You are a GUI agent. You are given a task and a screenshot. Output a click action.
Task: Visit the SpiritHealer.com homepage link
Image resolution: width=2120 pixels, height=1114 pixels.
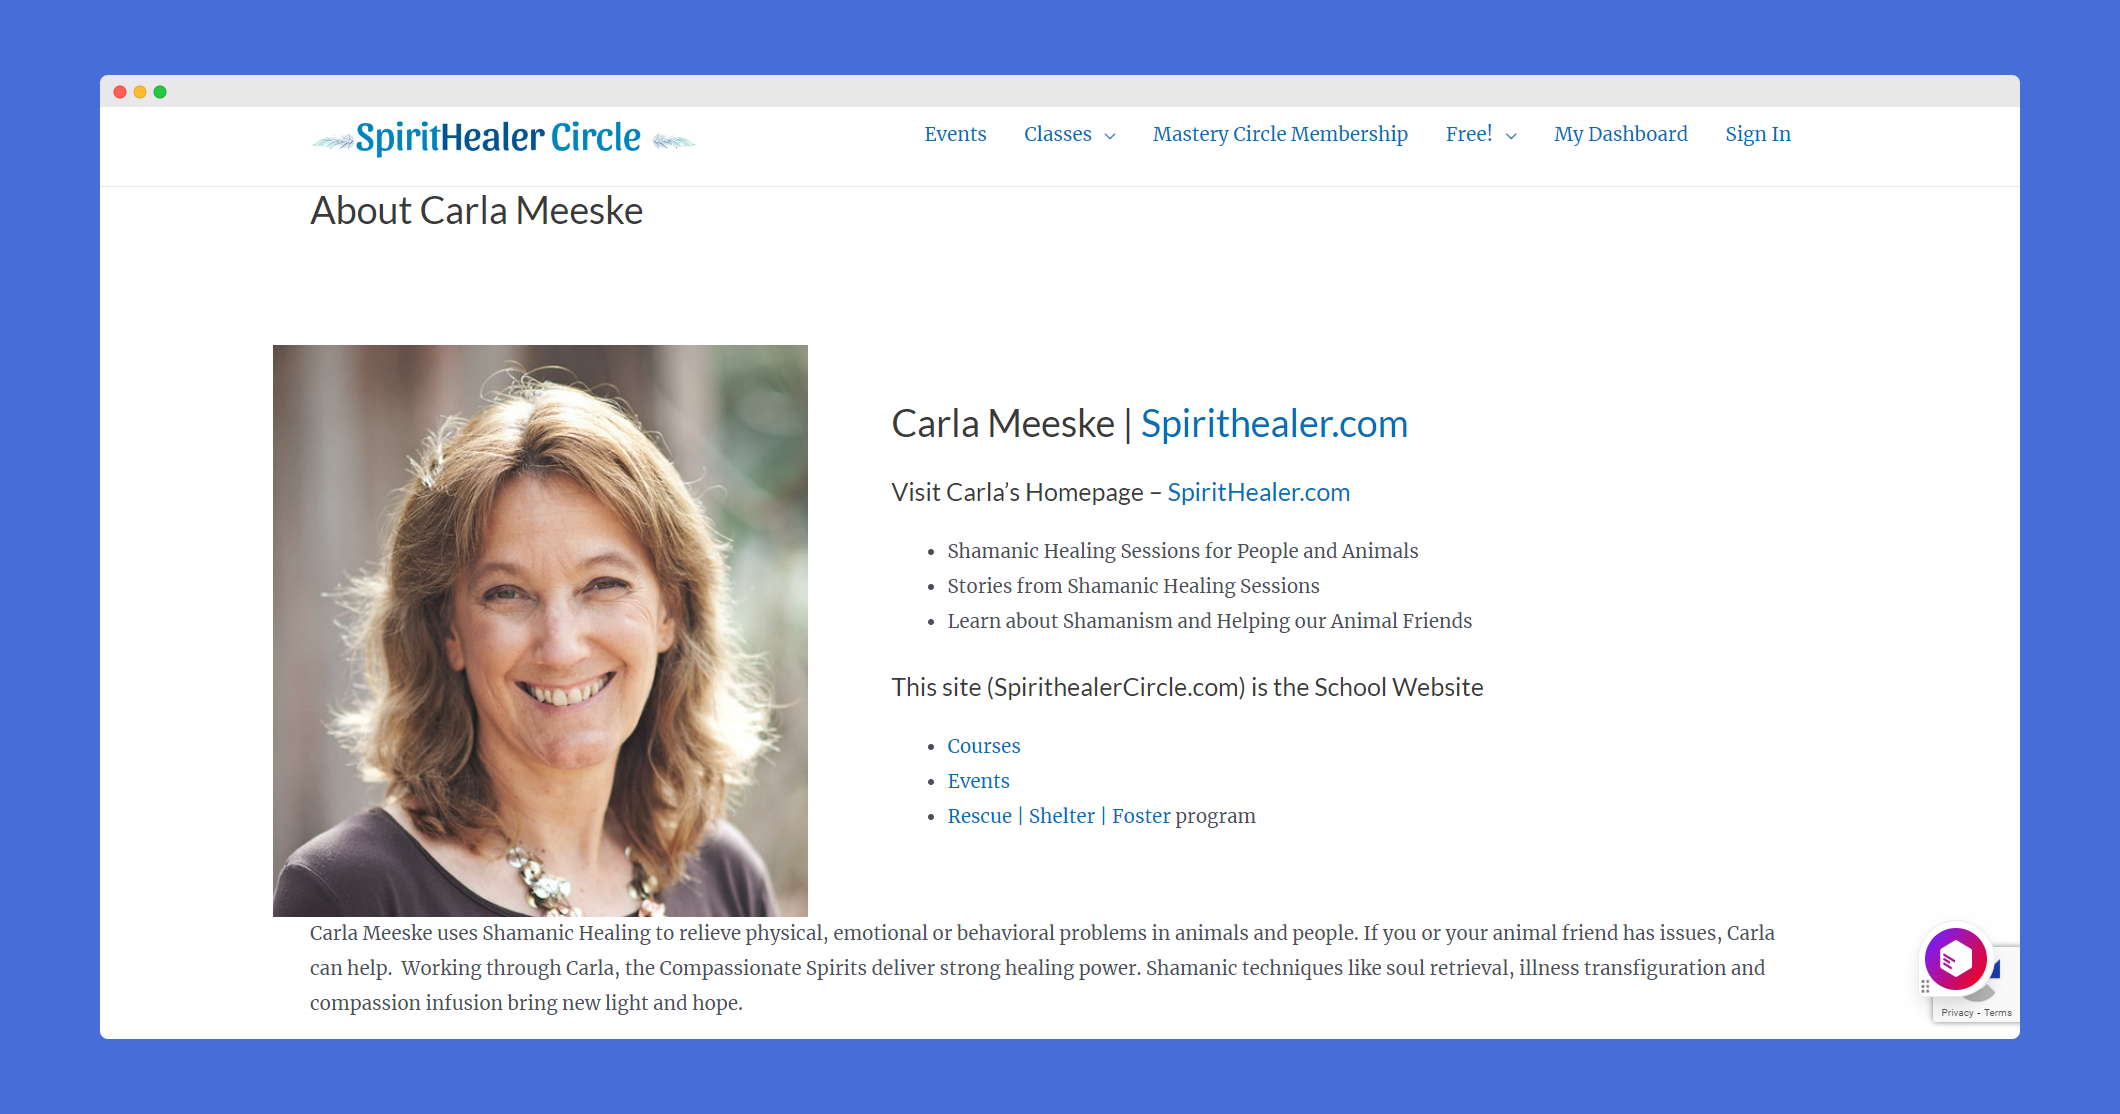point(1258,492)
